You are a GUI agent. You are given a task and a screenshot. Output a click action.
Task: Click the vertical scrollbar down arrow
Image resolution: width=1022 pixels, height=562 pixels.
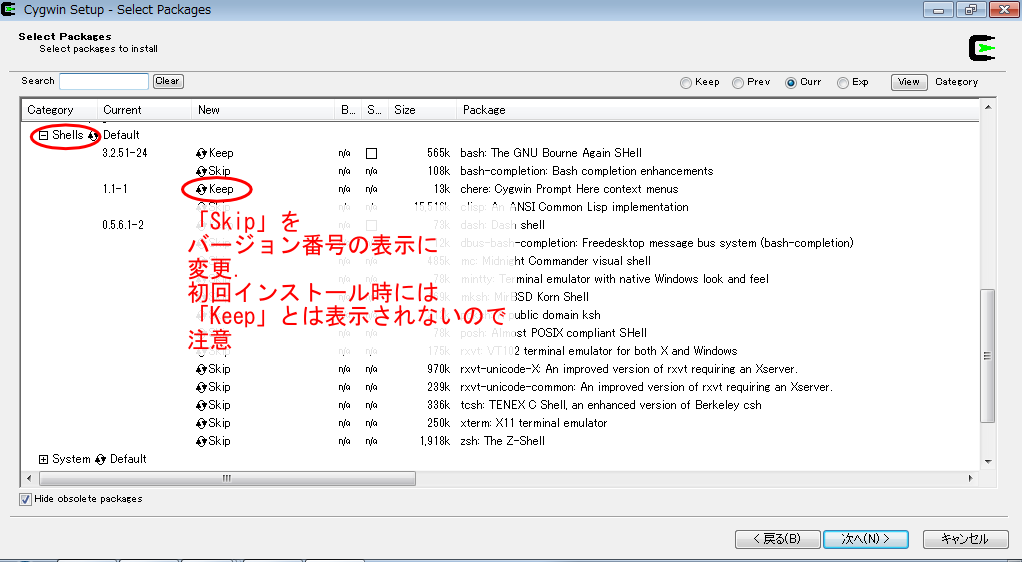coord(988,461)
